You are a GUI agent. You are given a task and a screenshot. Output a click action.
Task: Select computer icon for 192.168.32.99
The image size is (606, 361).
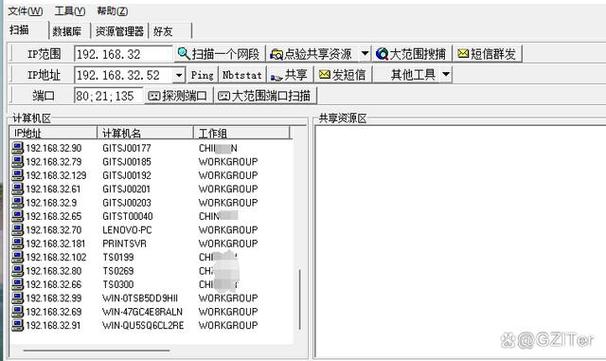click(17, 298)
